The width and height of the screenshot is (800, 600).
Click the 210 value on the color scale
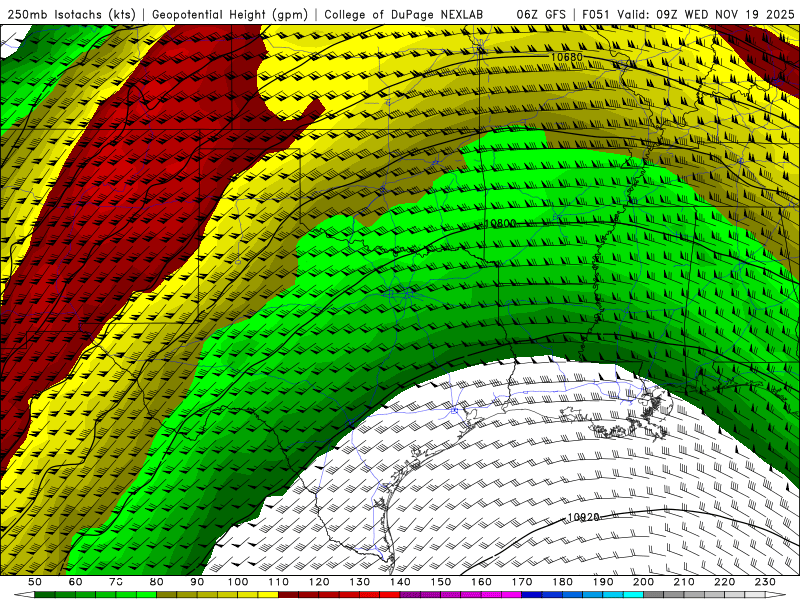coord(684,582)
